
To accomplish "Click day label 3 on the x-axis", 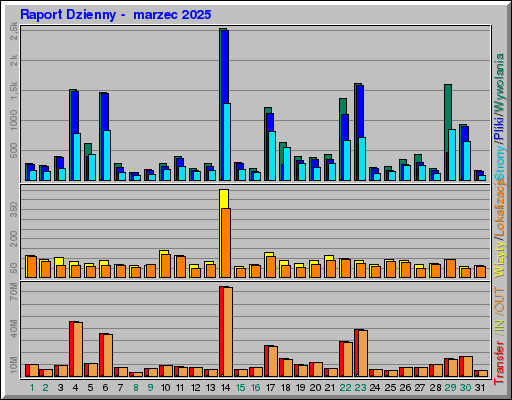I will coord(60,388).
